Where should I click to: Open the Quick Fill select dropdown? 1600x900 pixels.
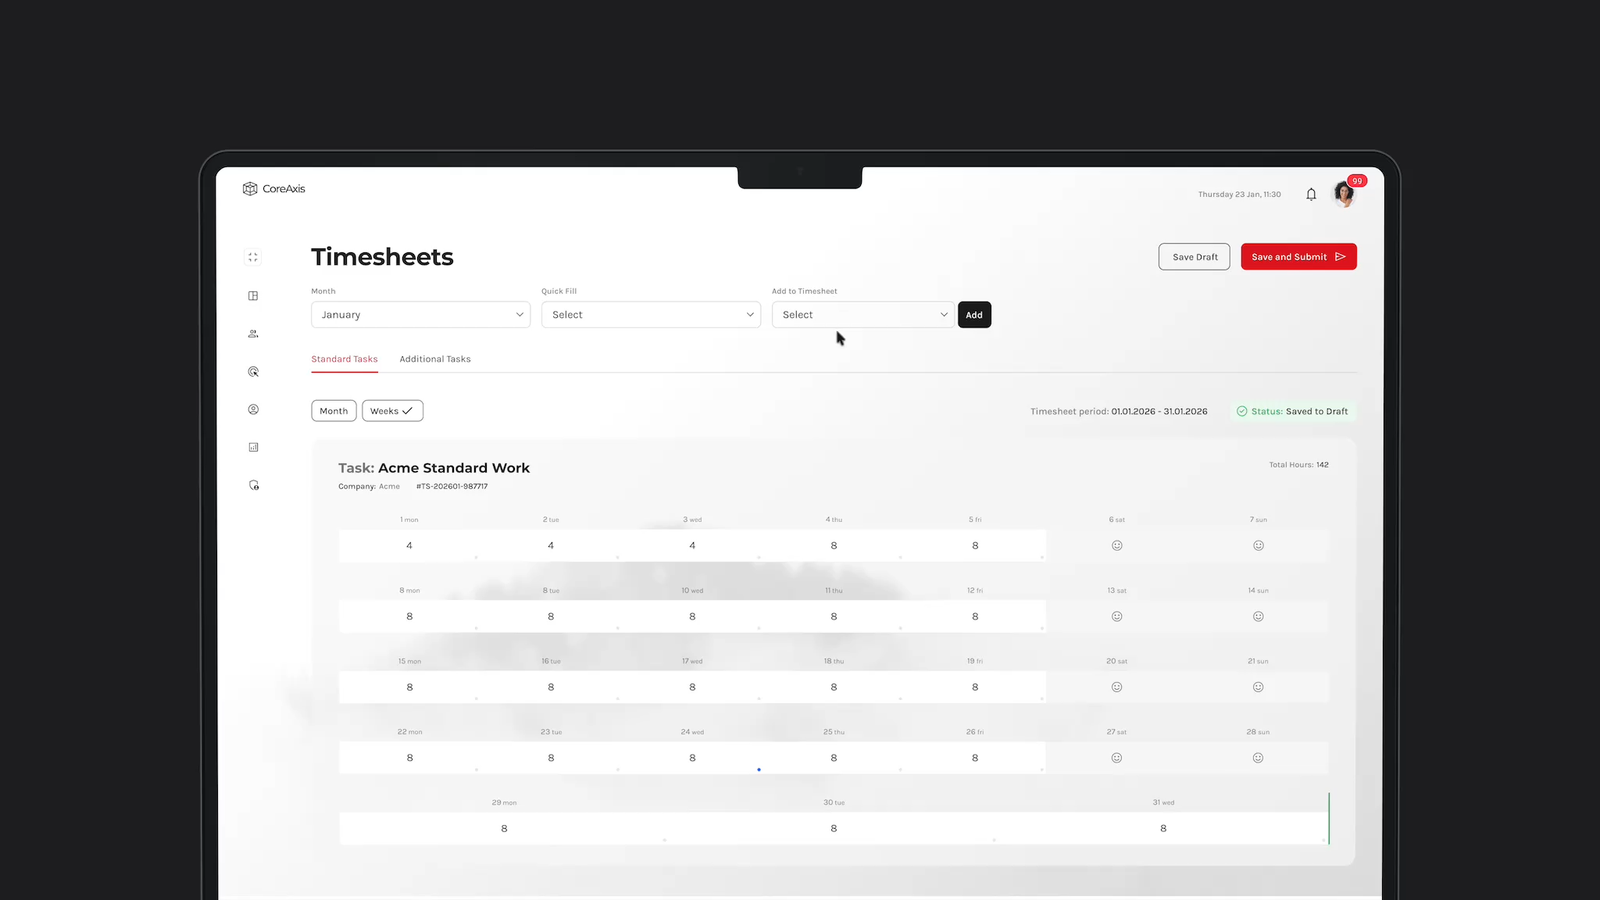[650, 314]
